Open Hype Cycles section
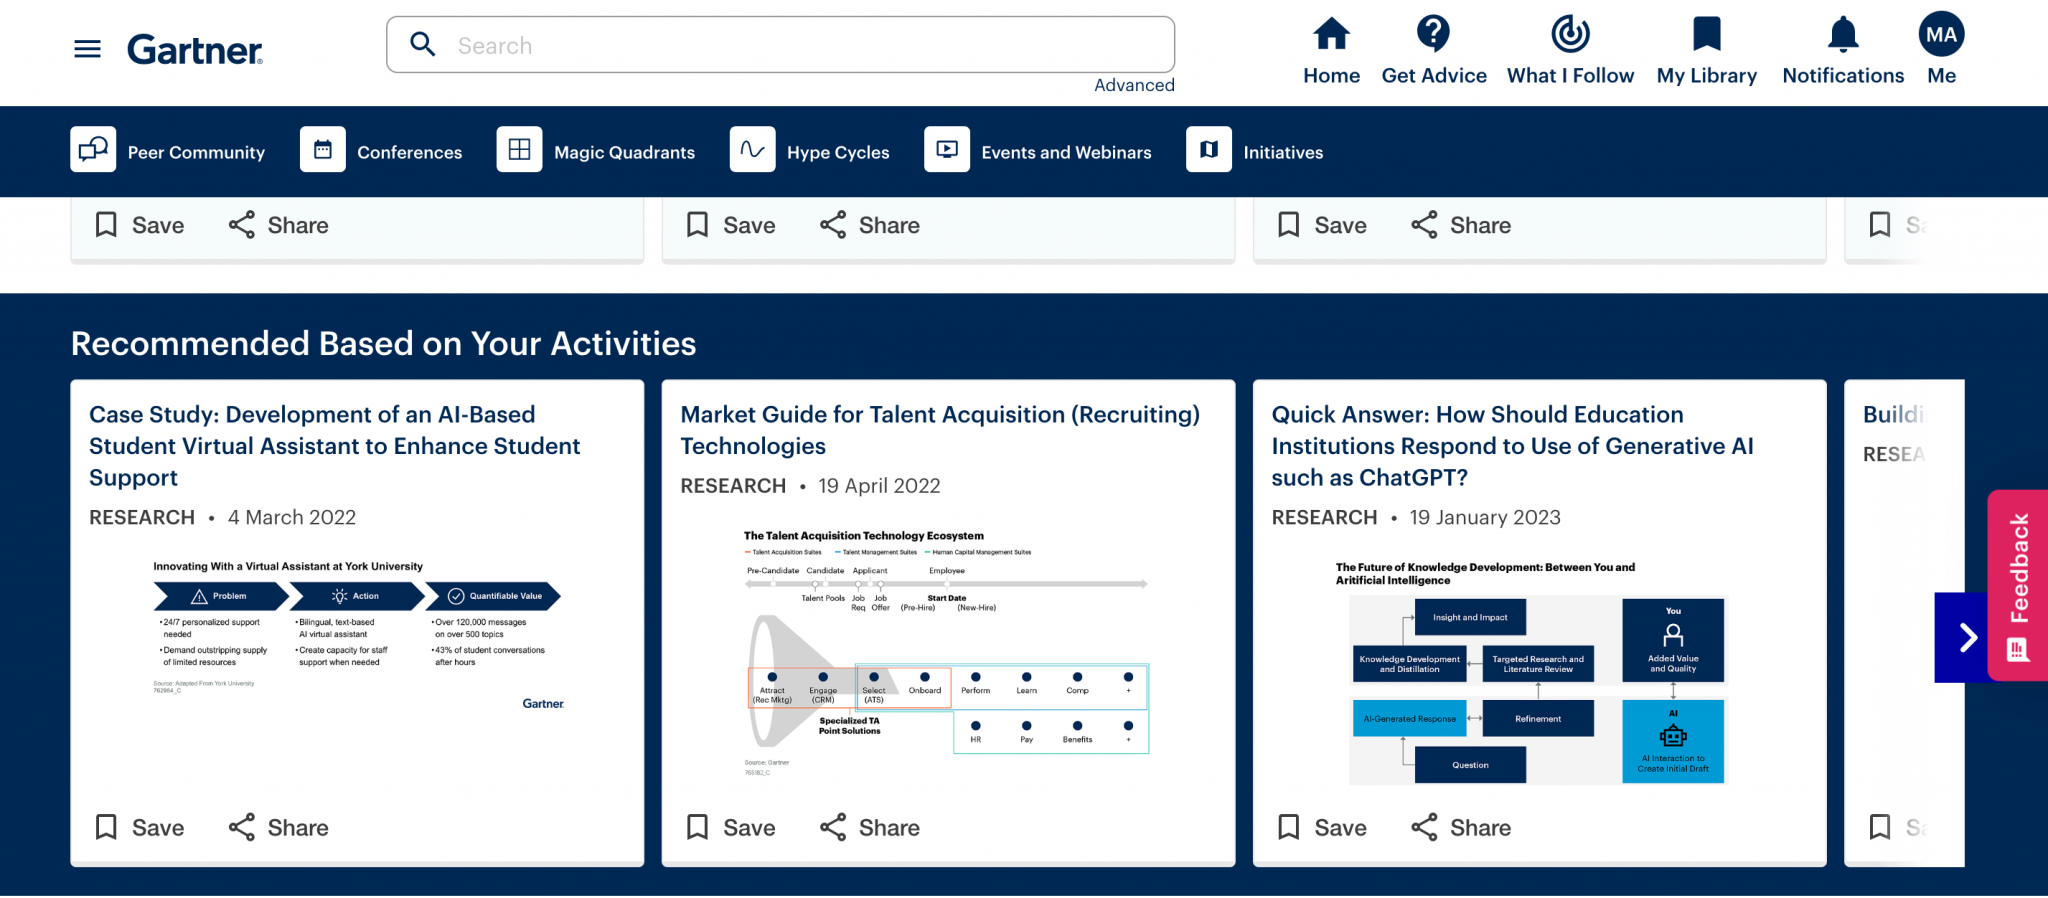The height and width of the screenshot is (898, 2048). point(810,151)
